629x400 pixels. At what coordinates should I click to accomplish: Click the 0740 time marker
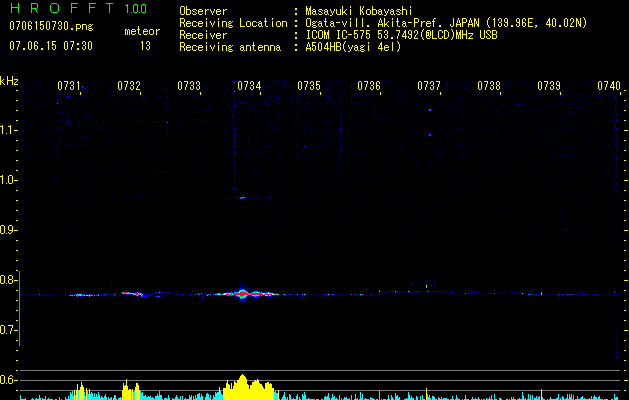pyautogui.click(x=609, y=85)
